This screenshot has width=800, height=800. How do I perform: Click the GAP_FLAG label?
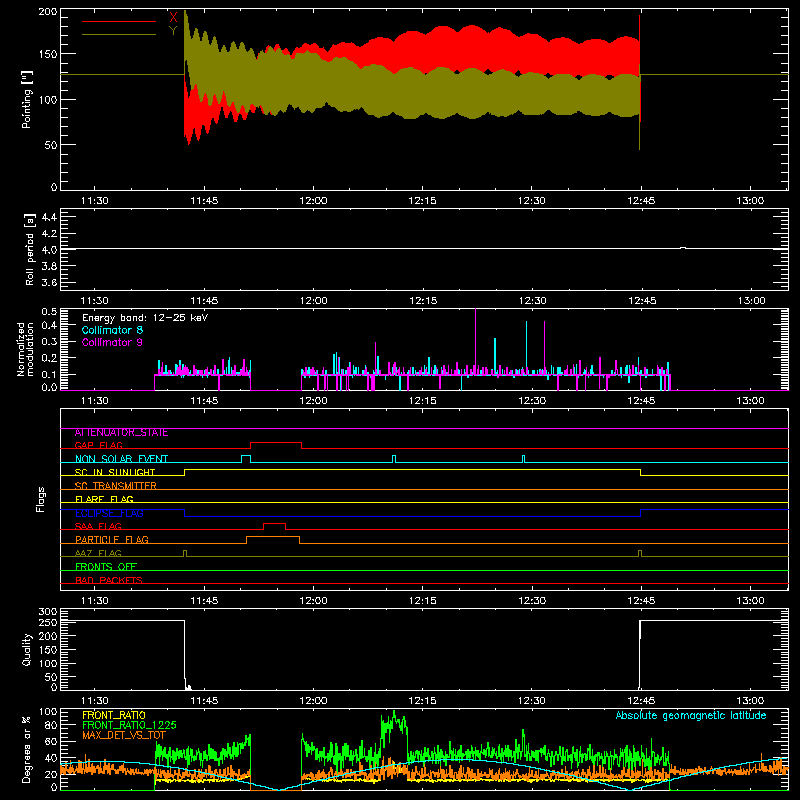point(98,445)
